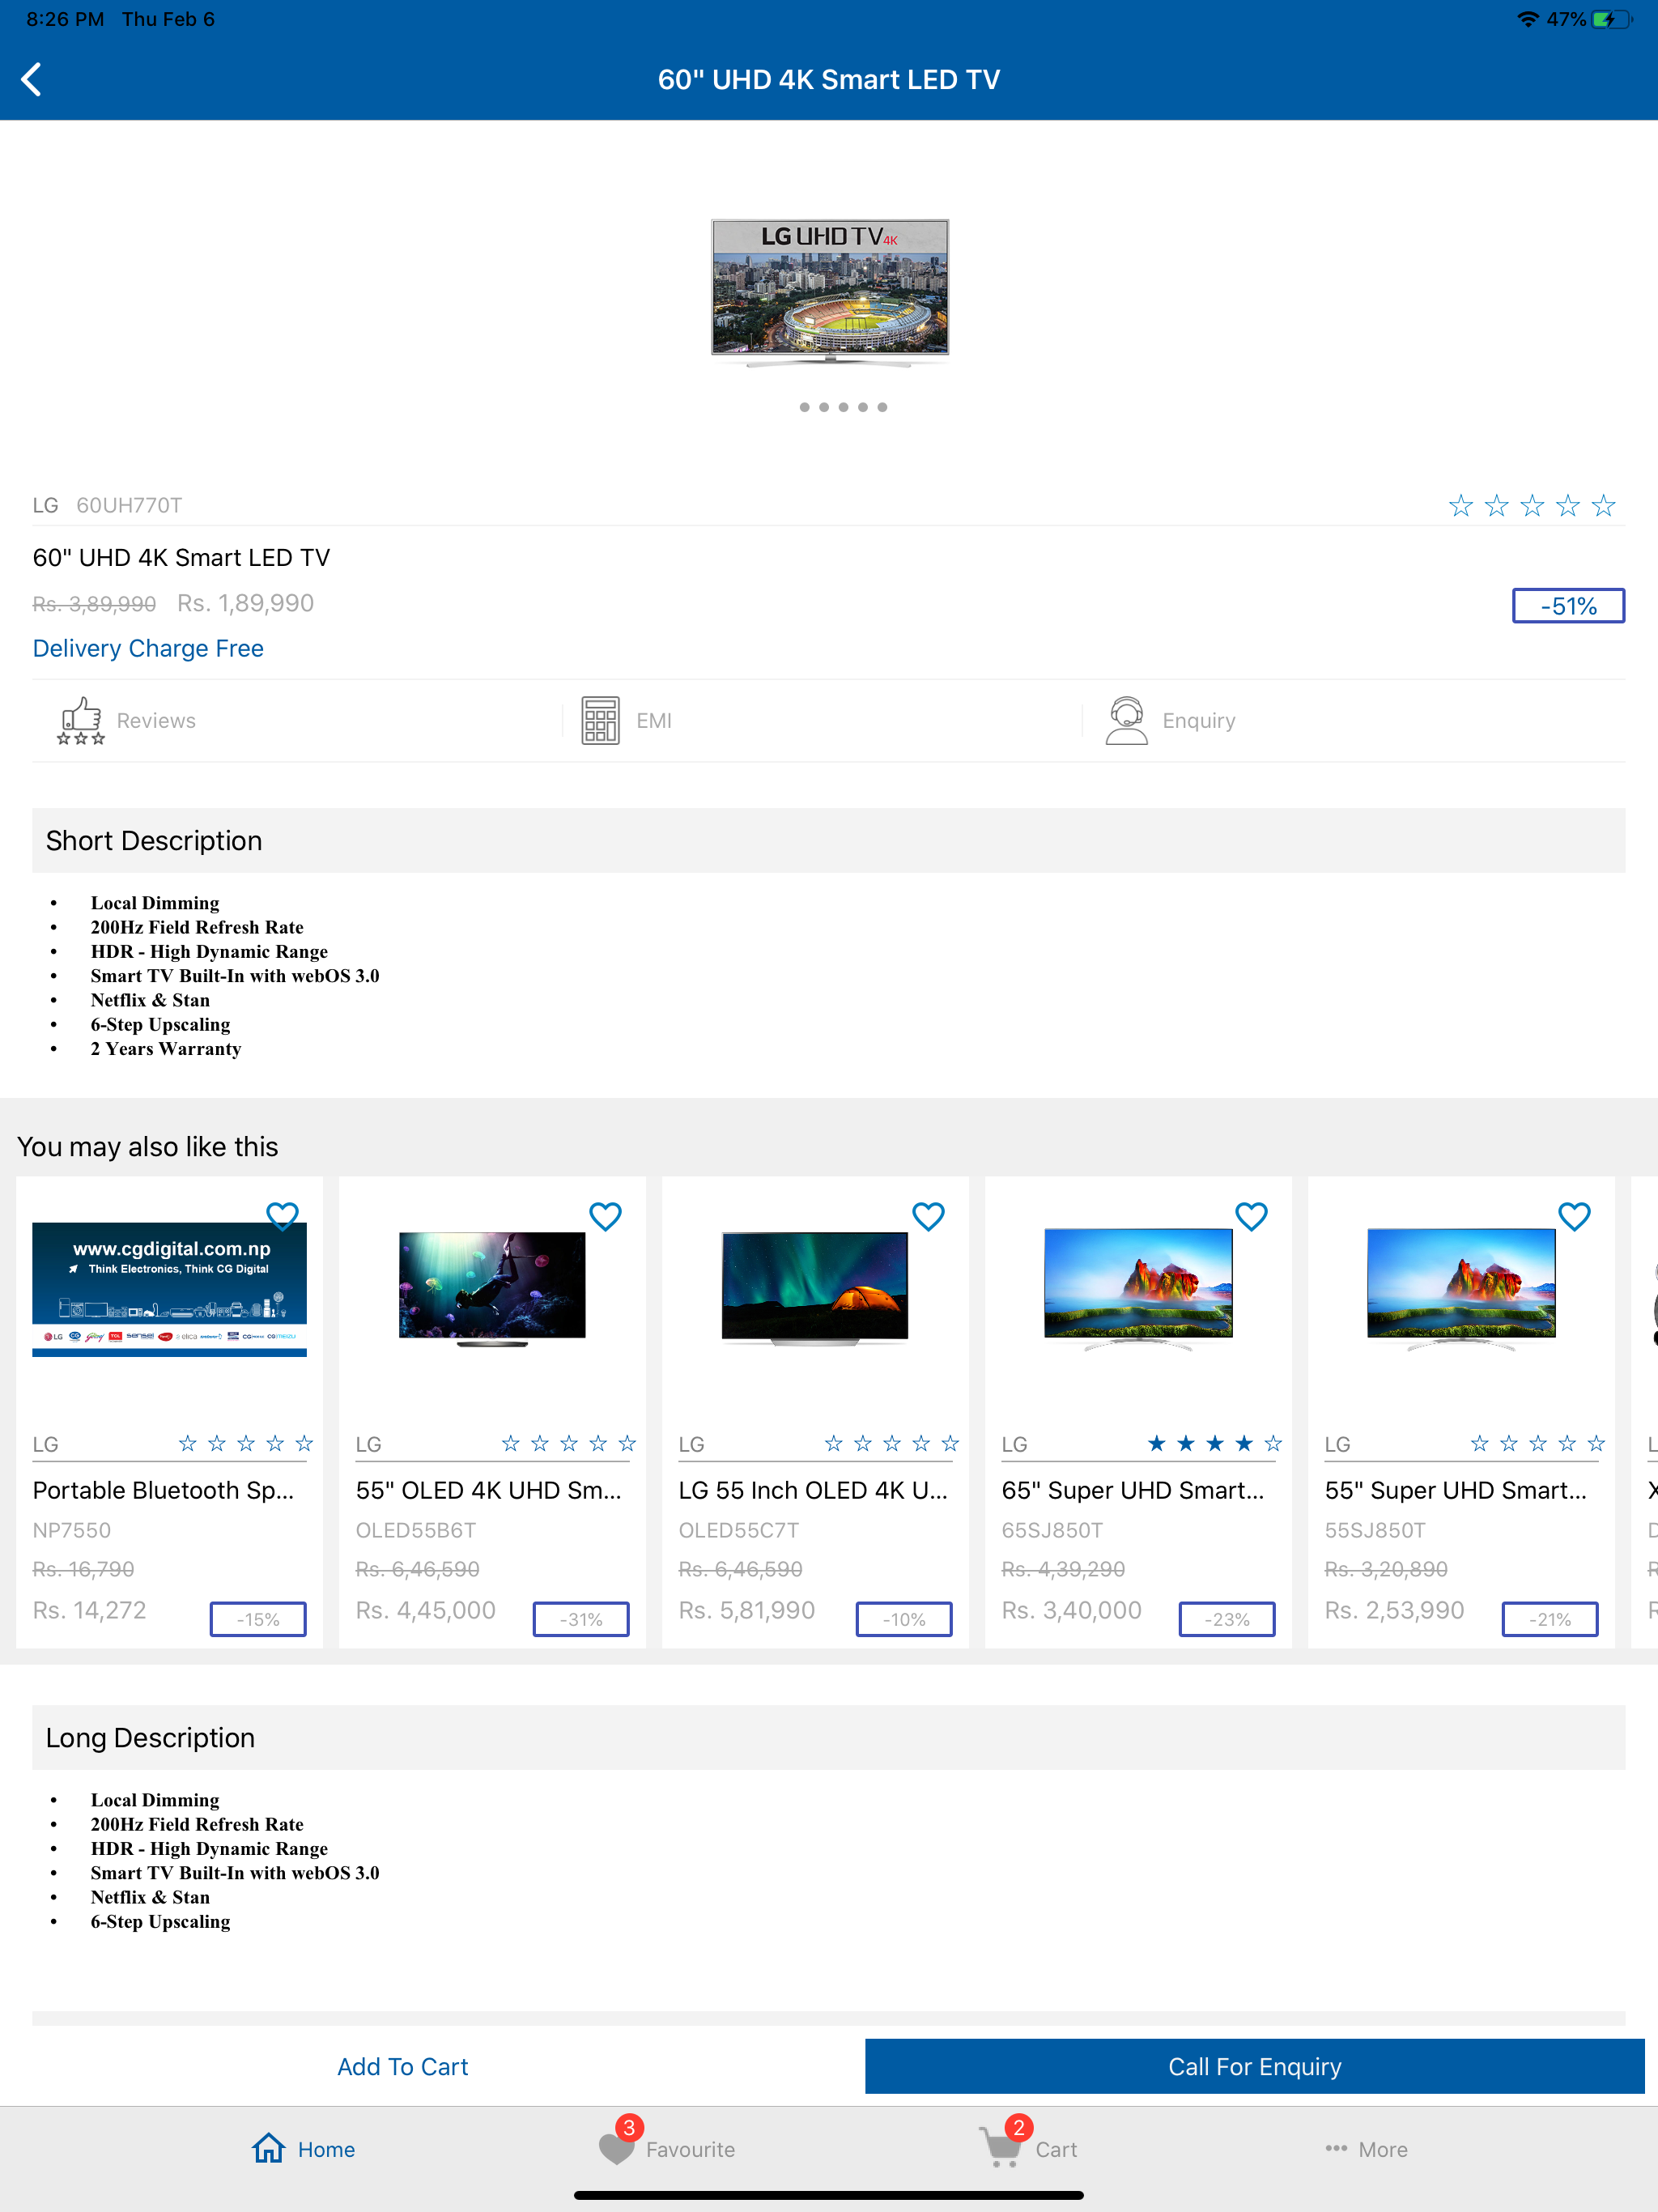Tap the -51% discount badge
The image size is (1658, 2212).
tap(1568, 606)
